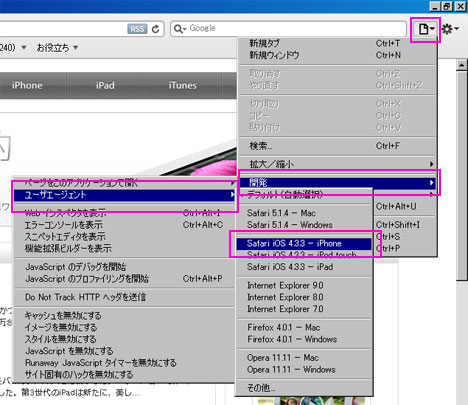Choose 新規ウィンドウ from the menu

[x=337, y=55]
